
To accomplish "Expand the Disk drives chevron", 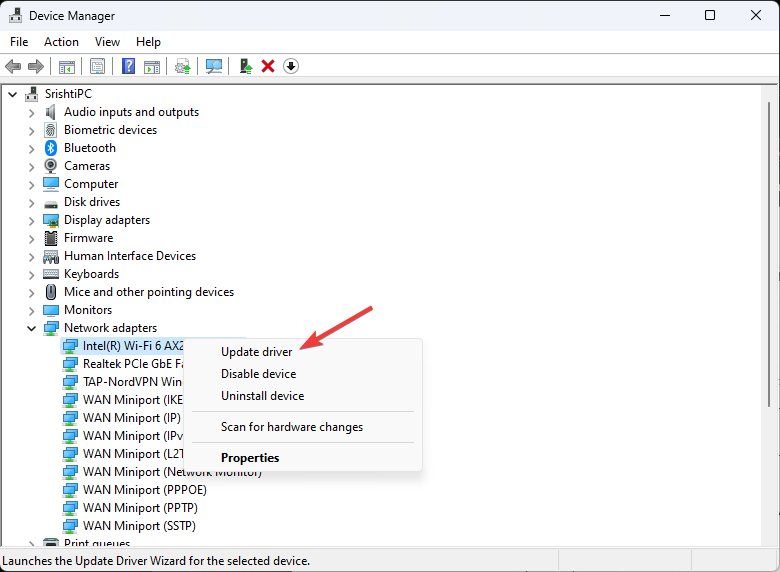I will (x=31, y=203).
